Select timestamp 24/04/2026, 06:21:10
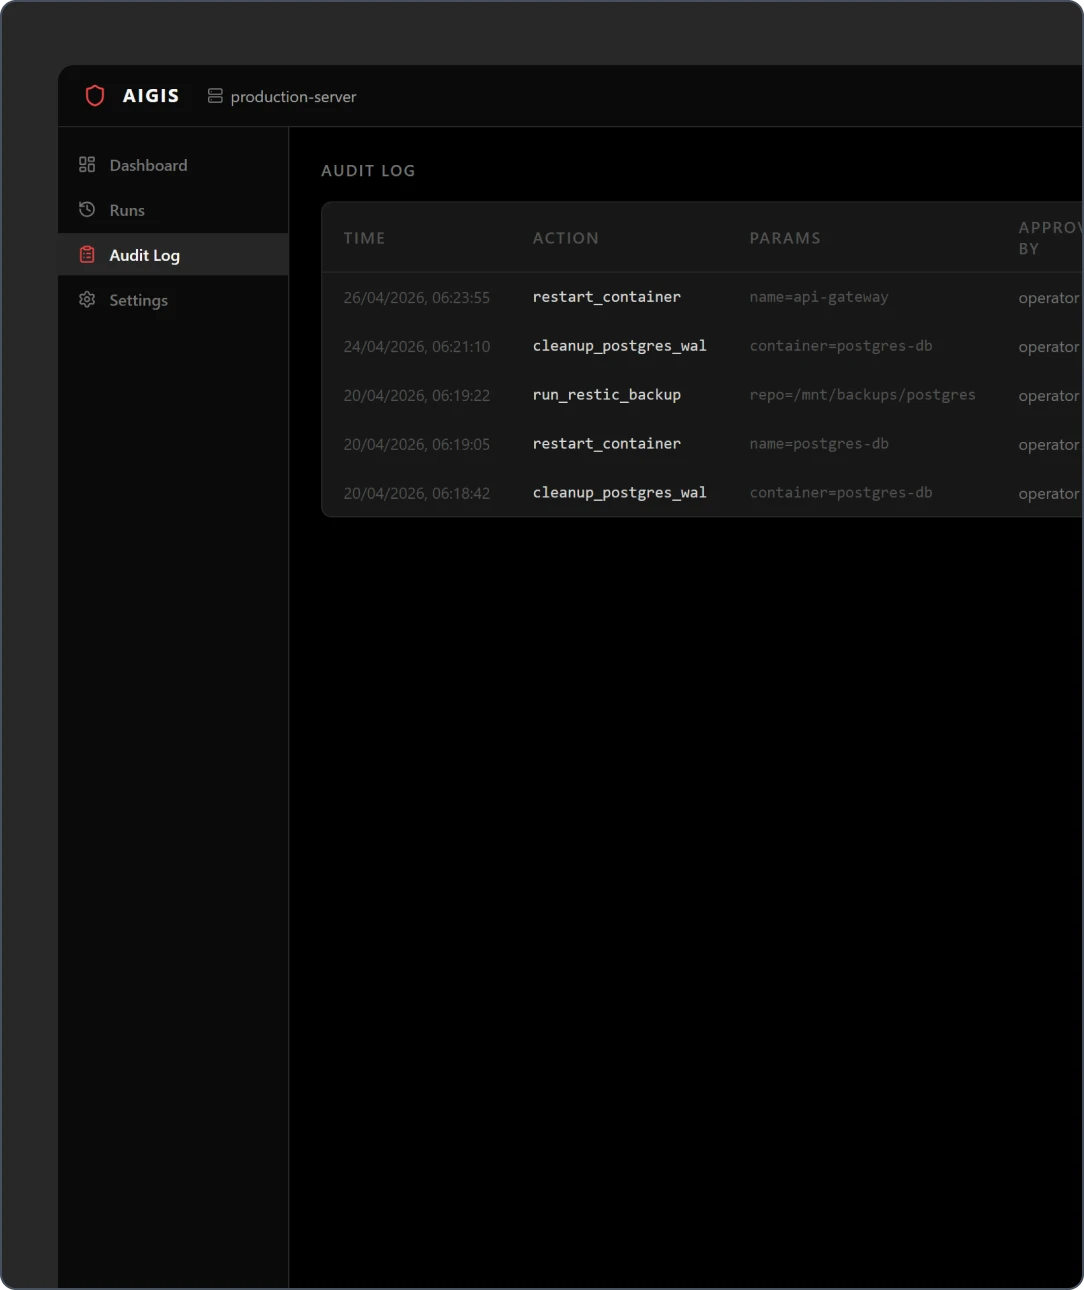The image size is (1084, 1290). (x=417, y=347)
